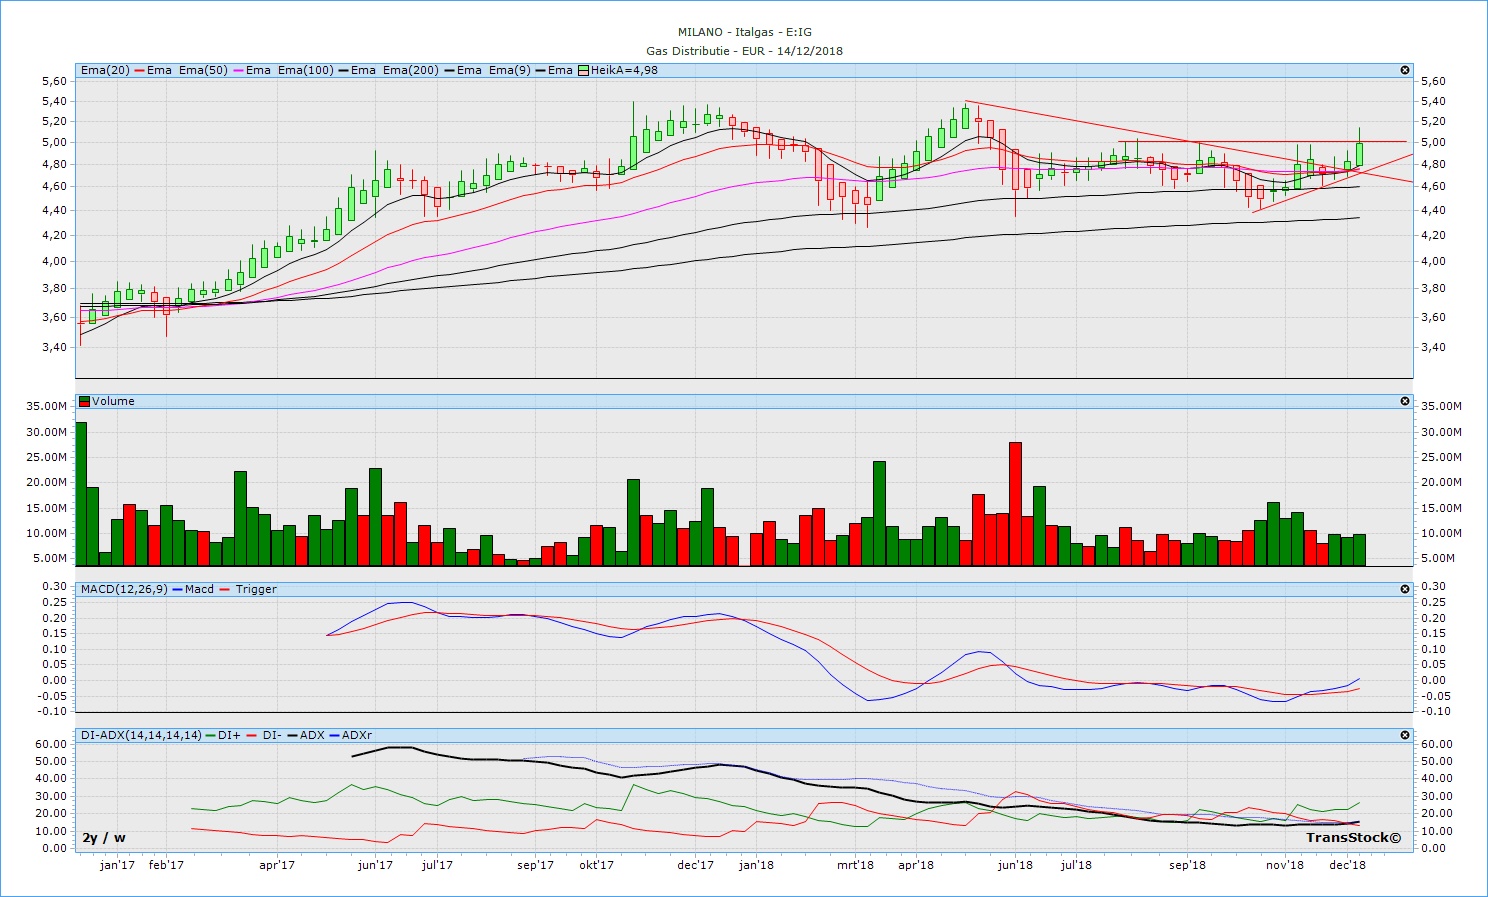Click -0.10 on the left MACD axis
This screenshot has width=1488, height=897.
52,712
